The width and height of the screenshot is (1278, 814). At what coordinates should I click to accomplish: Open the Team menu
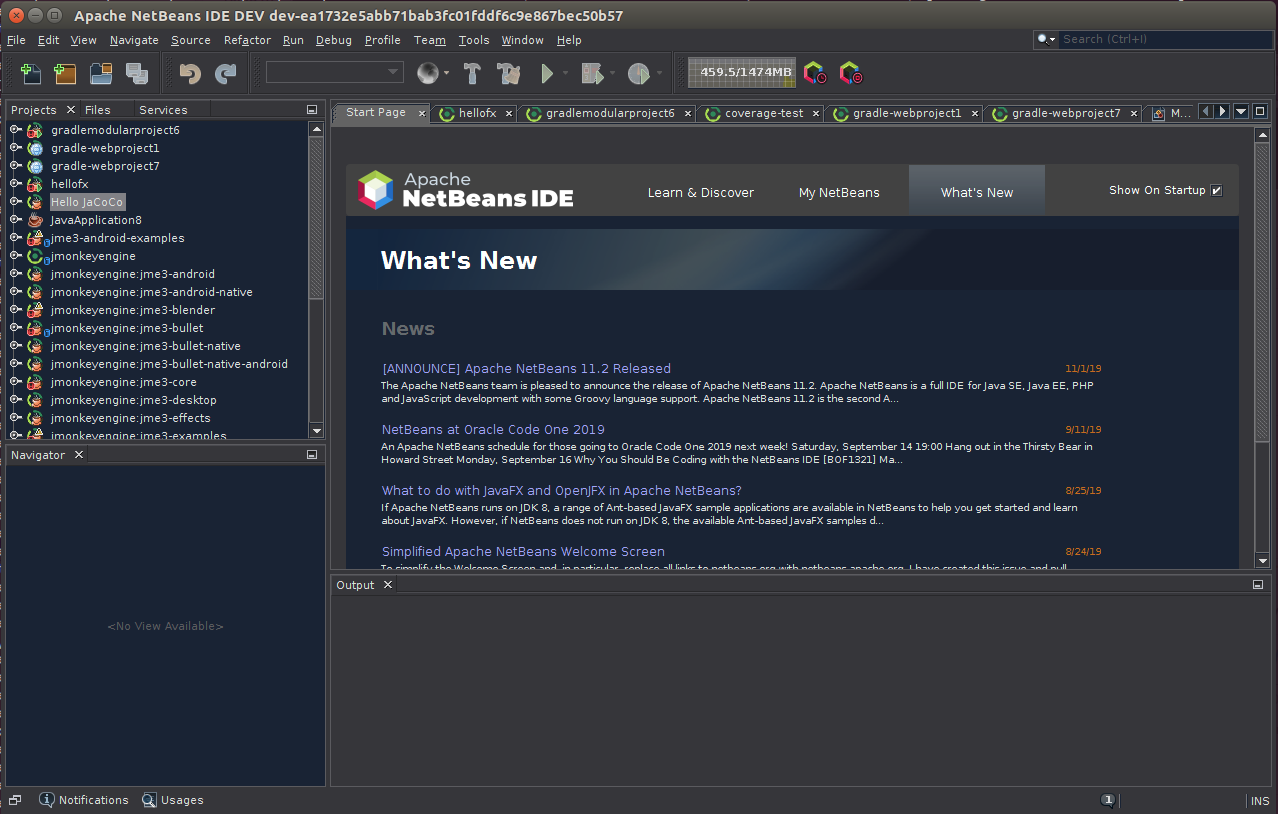coord(430,40)
